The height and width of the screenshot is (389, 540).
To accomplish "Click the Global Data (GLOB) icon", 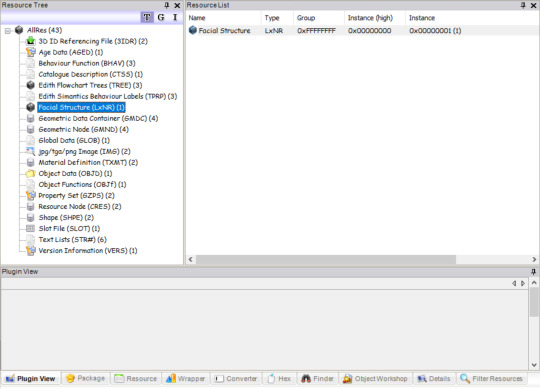I will 31,140.
